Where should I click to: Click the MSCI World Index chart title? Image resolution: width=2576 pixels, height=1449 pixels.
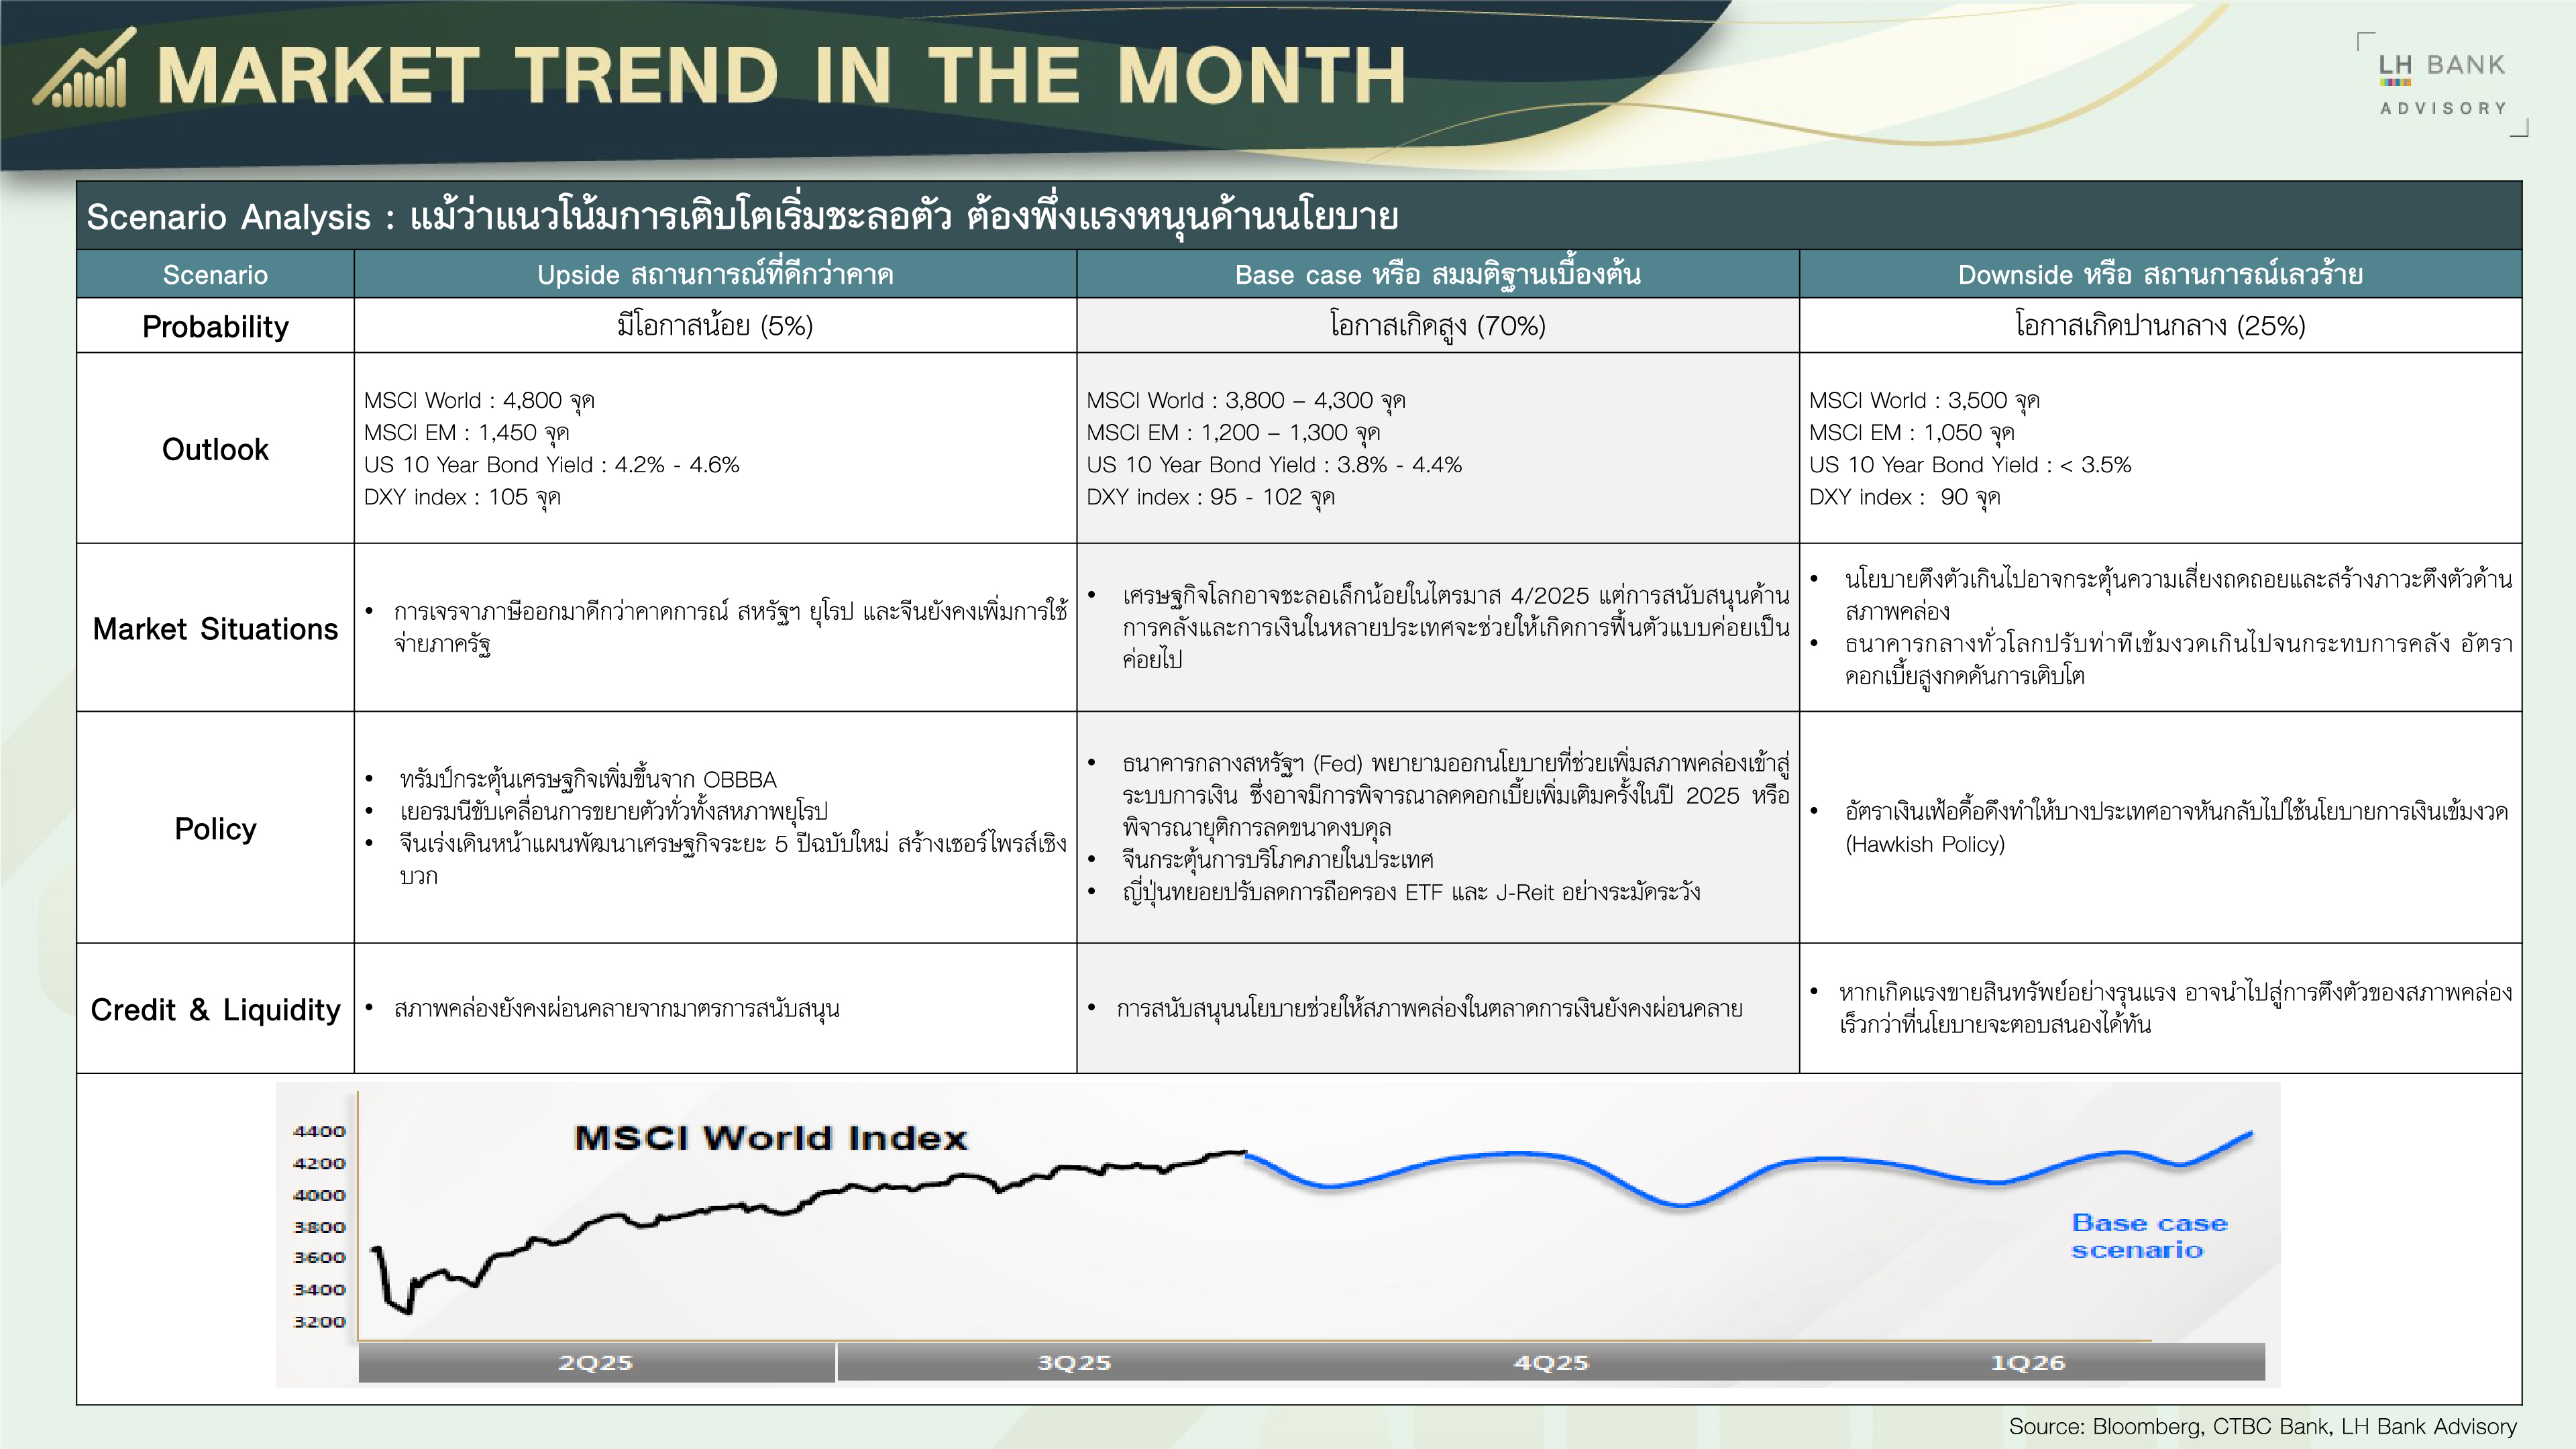coord(771,1138)
